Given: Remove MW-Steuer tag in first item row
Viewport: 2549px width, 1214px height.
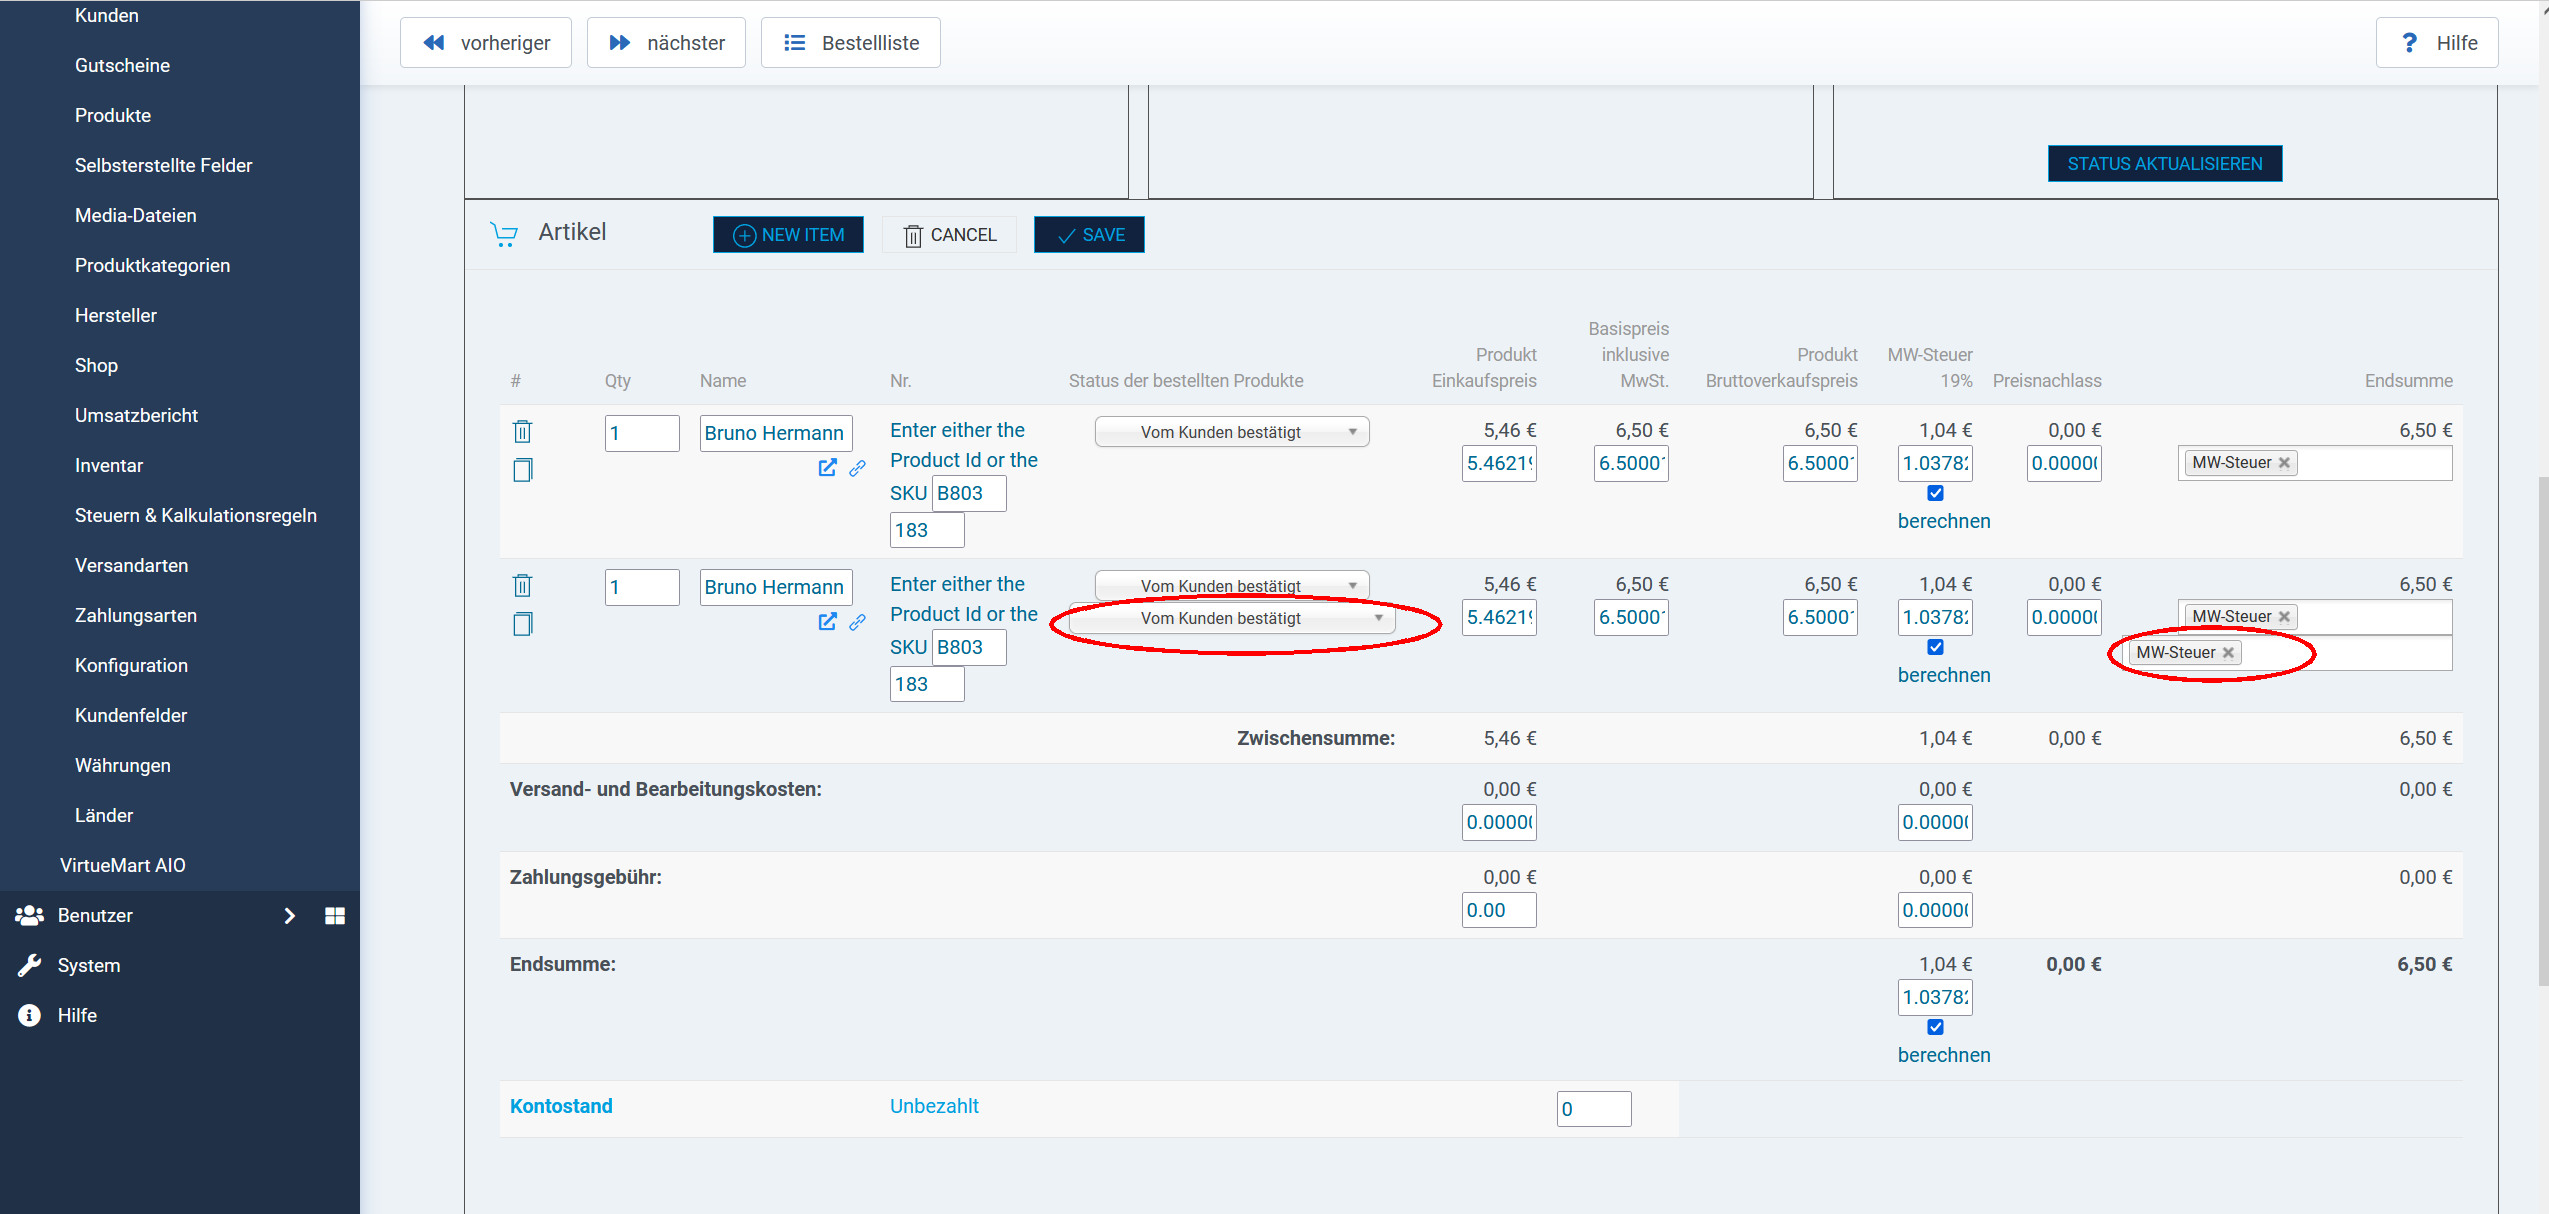Looking at the screenshot, I should coord(2284,462).
